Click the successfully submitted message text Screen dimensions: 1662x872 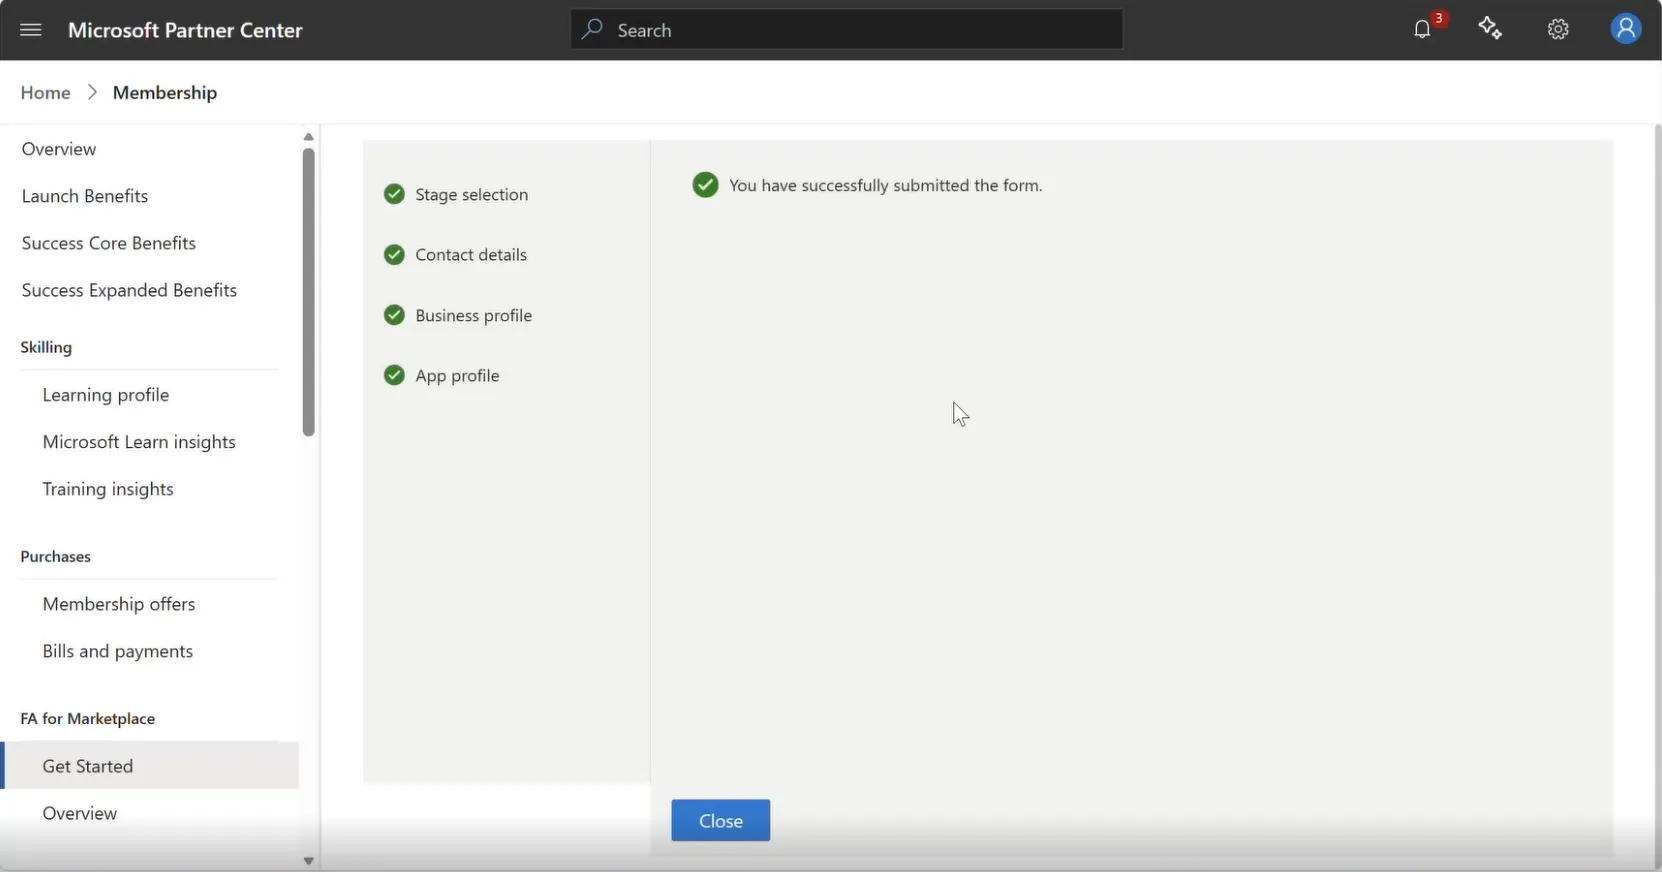pos(886,185)
